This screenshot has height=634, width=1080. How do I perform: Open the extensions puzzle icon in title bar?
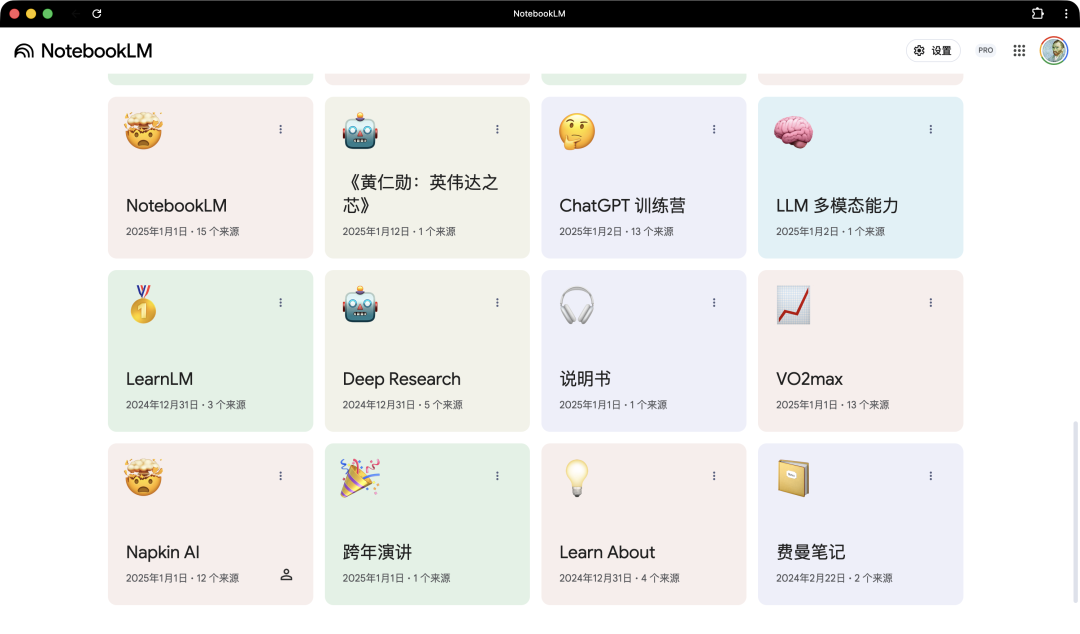(1038, 14)
